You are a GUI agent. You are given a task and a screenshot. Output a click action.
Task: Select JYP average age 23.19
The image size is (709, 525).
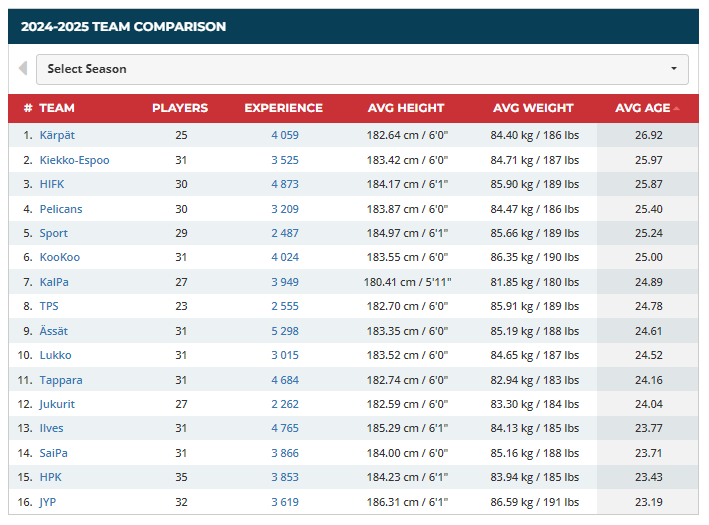coord(648,502)
